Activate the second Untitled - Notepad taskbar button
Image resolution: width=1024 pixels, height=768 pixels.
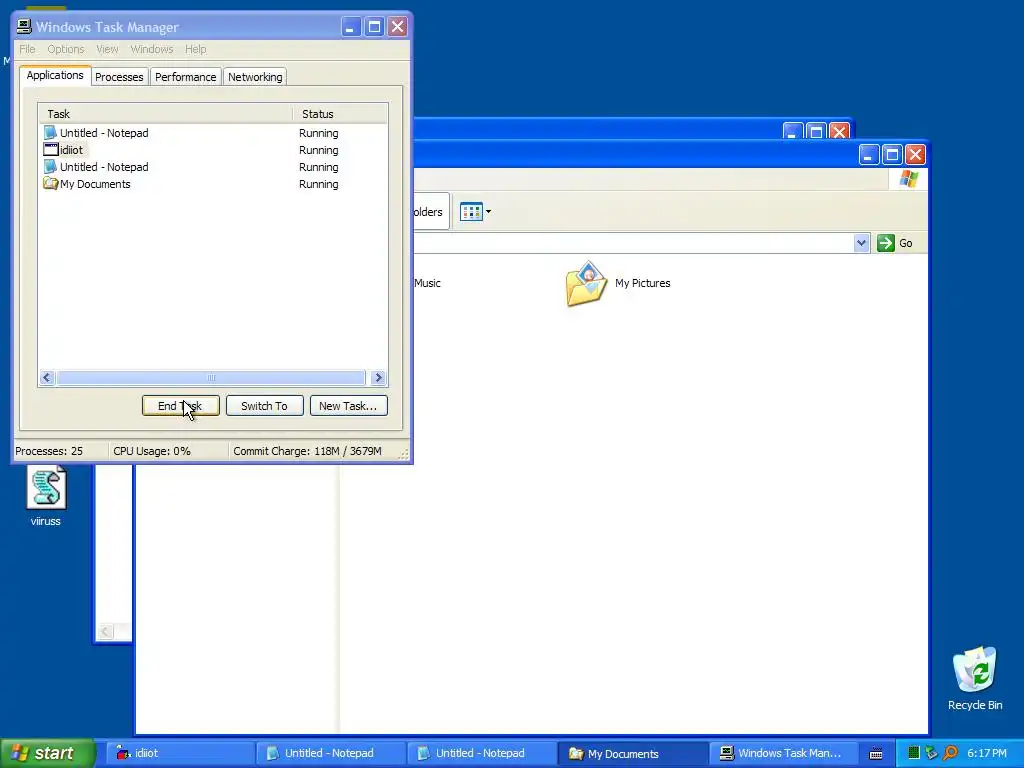pyautogui.click(x=481, y=753)
